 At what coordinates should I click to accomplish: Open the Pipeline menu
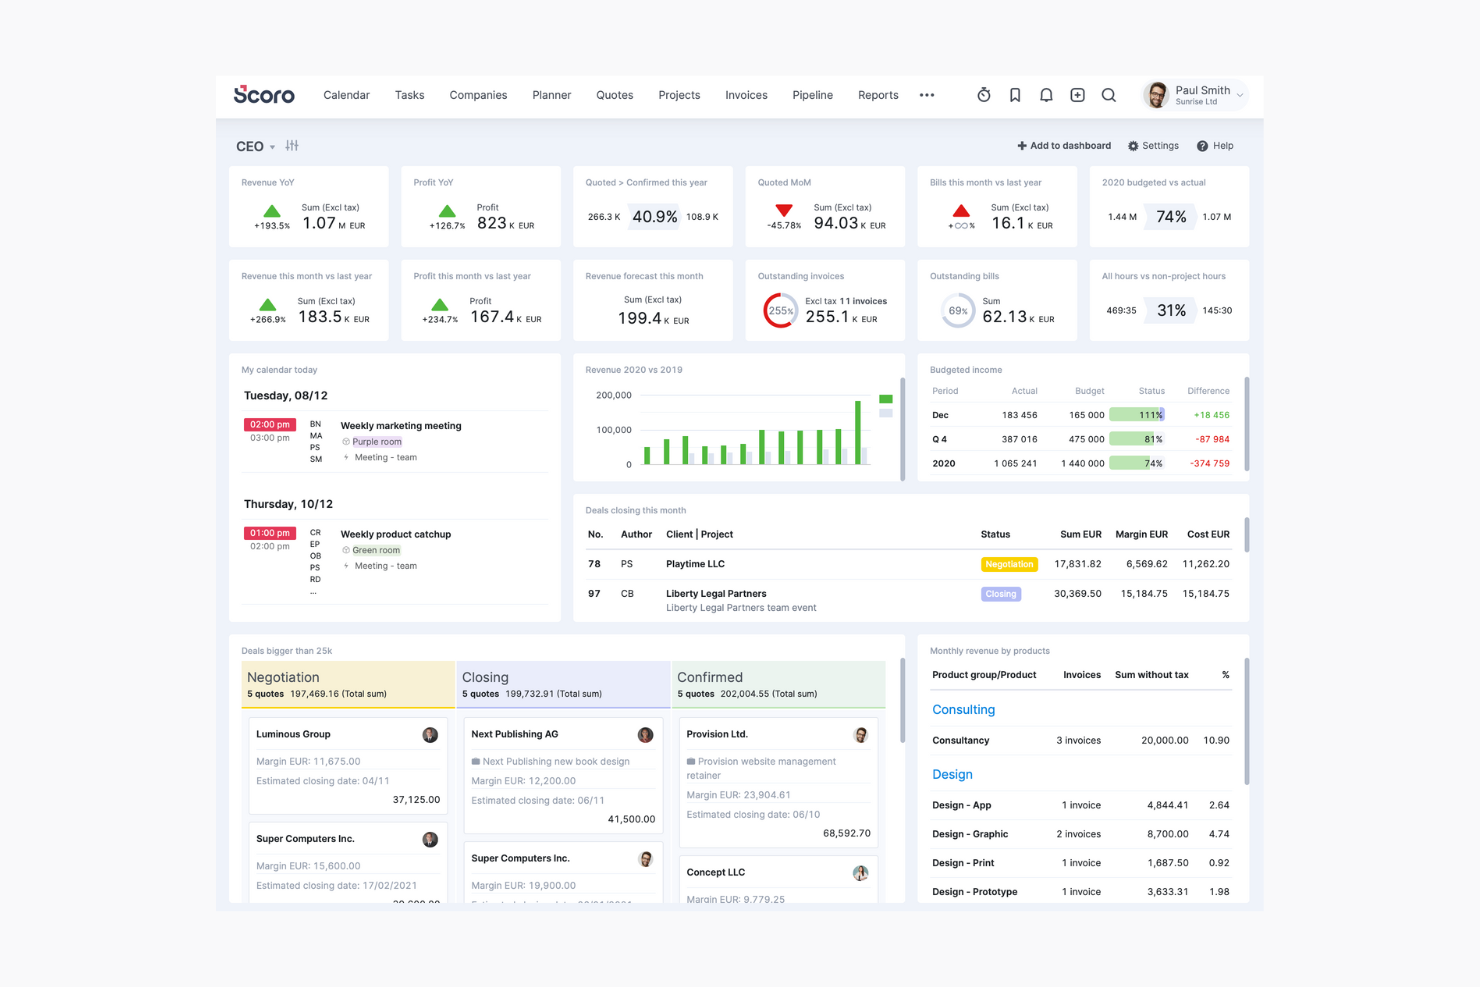click(812, 95)
